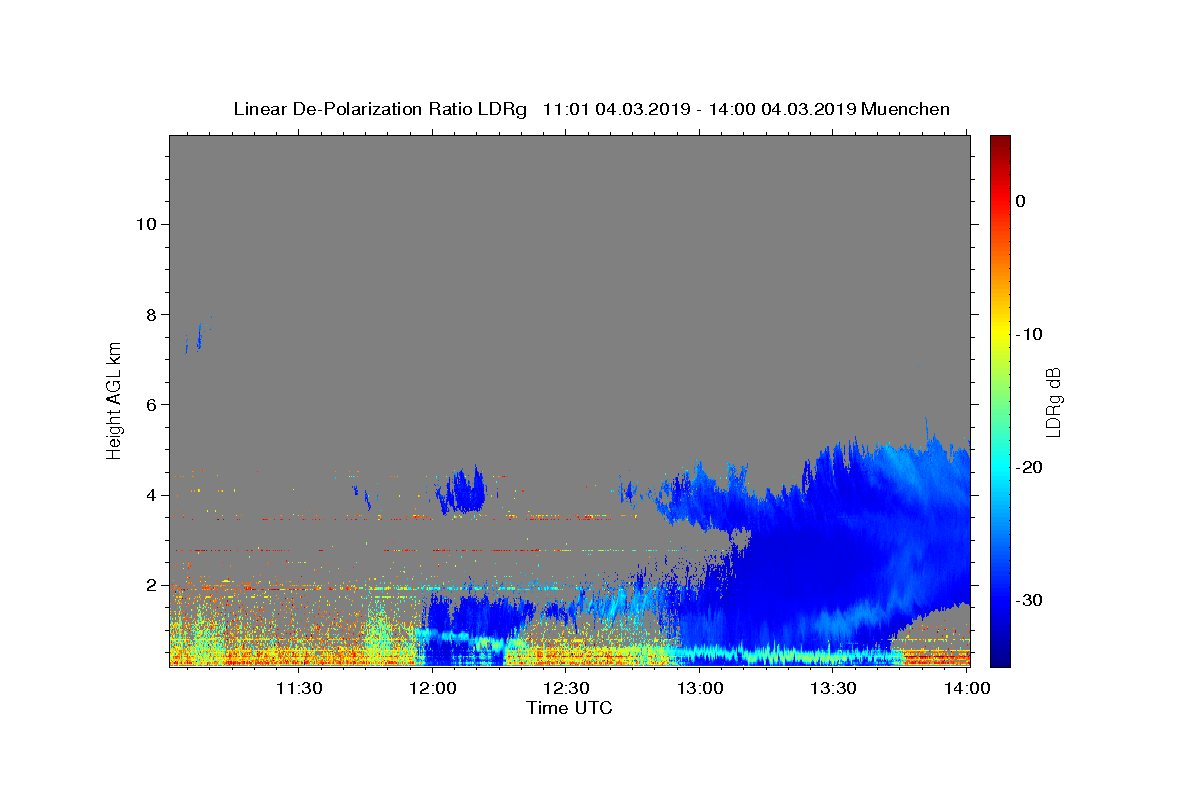The width and height of the screenshot is (1200, 800).
Task: Click the height tick label 8
Action: click(x=151, y=314)
